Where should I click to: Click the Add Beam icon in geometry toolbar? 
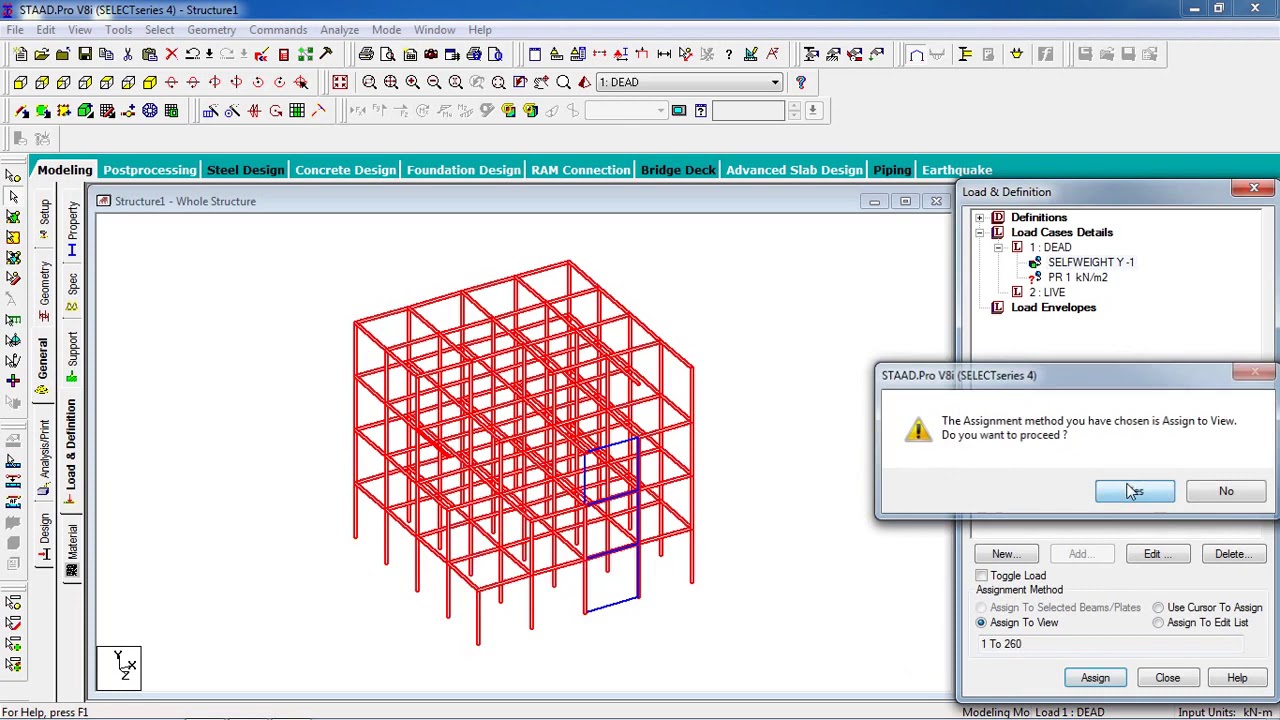pyautogui.click(x=21, y=110)
